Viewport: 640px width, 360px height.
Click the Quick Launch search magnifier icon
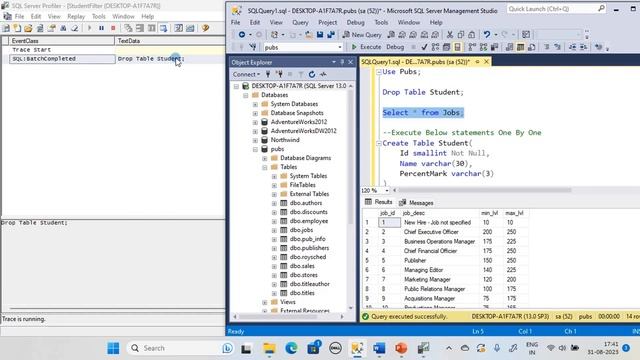pos(601,9)
